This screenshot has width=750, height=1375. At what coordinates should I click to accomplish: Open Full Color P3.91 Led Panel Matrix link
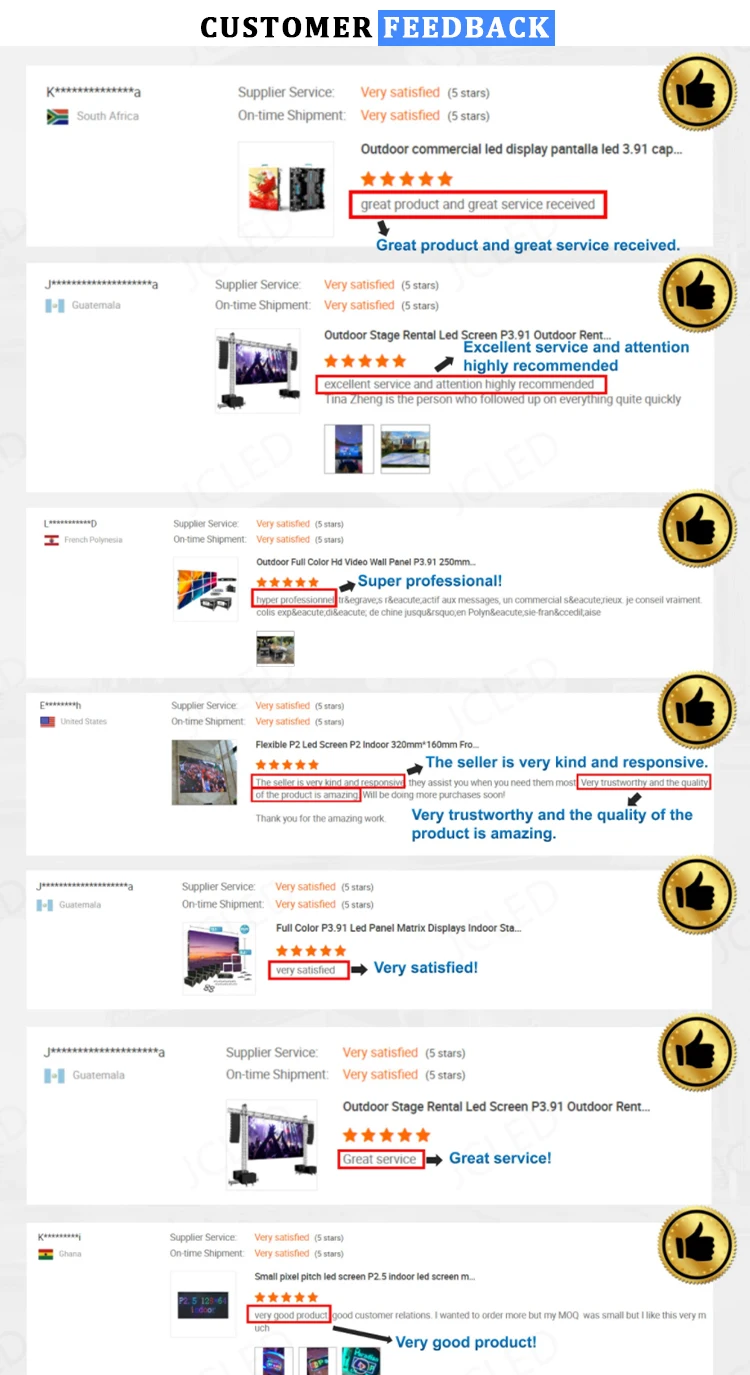(x=398, y=928)
